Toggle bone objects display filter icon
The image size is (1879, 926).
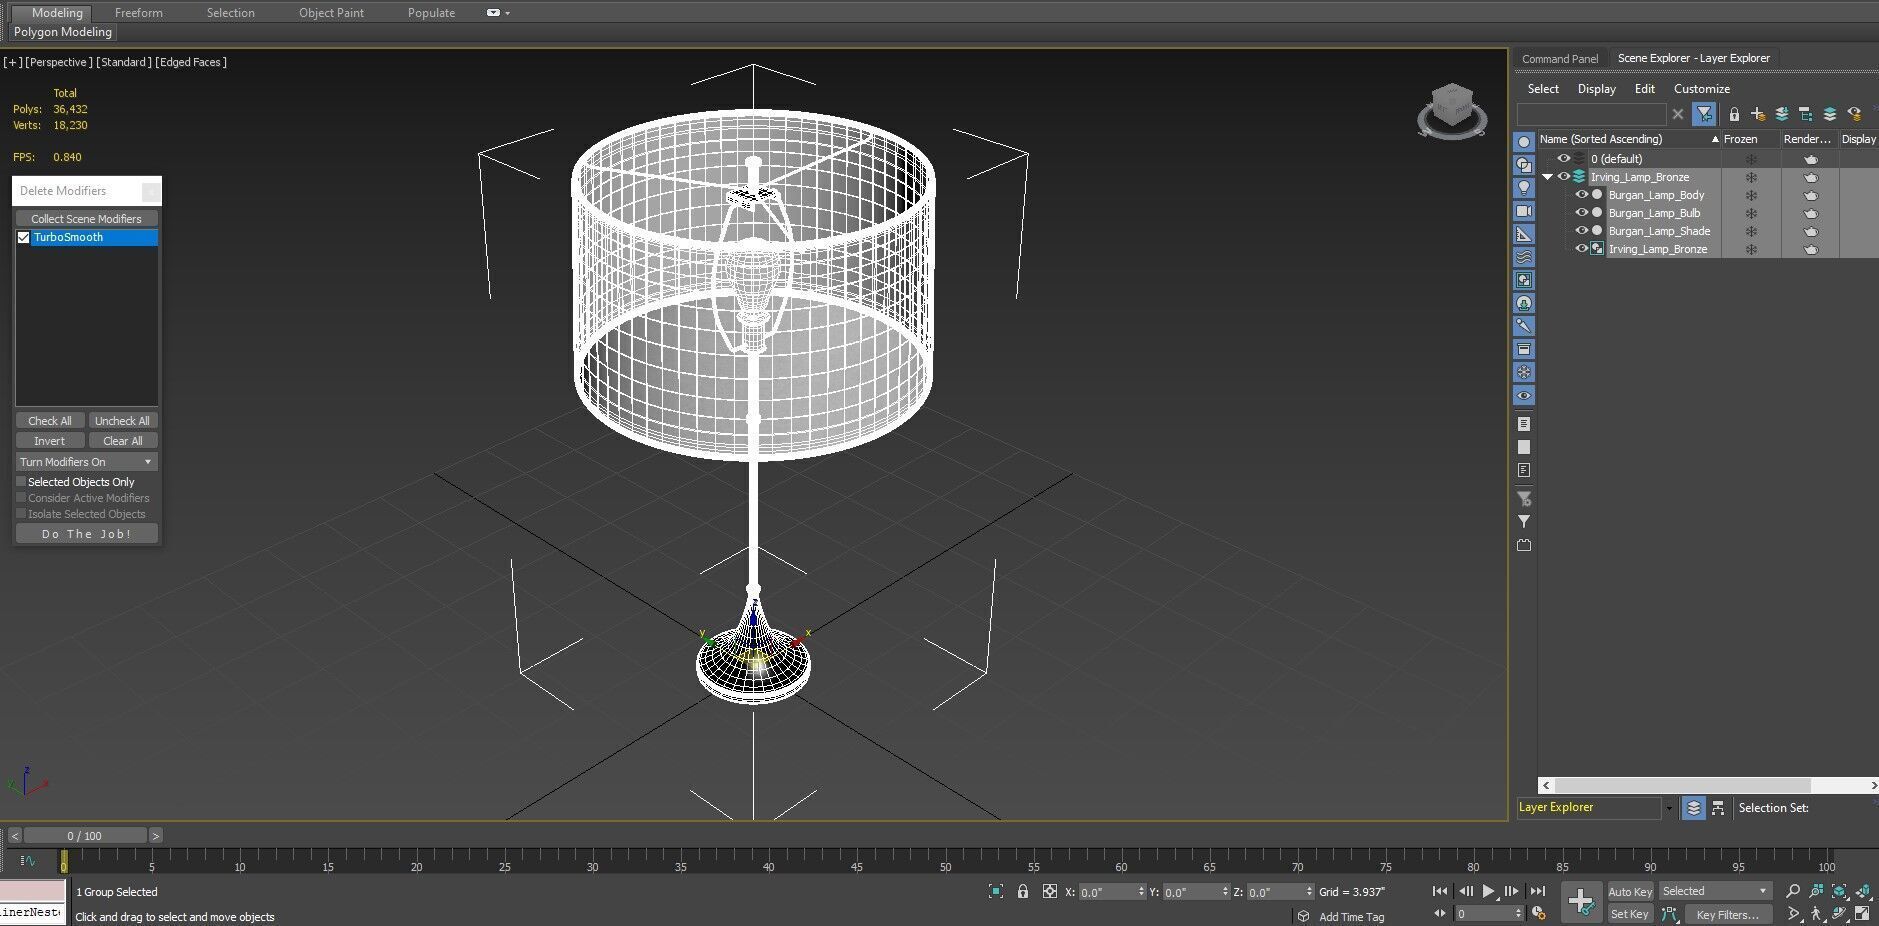tap(1524, 326)
